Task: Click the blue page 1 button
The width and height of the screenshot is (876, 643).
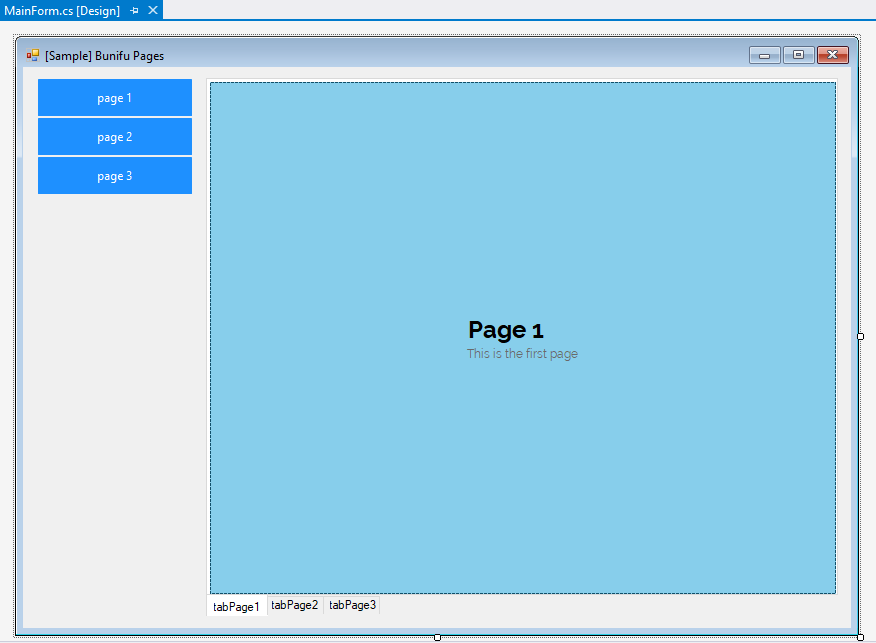Action: (x=115, y=98)
